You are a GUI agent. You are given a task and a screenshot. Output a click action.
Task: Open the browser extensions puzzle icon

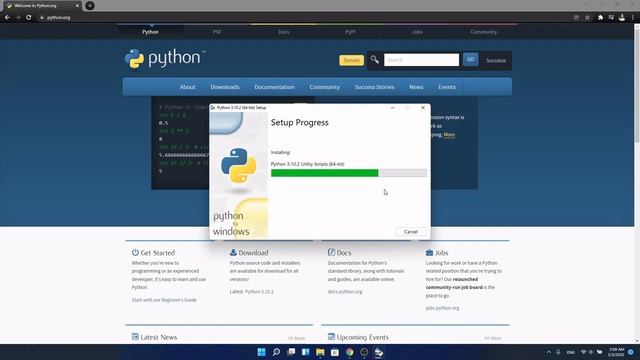600,18
